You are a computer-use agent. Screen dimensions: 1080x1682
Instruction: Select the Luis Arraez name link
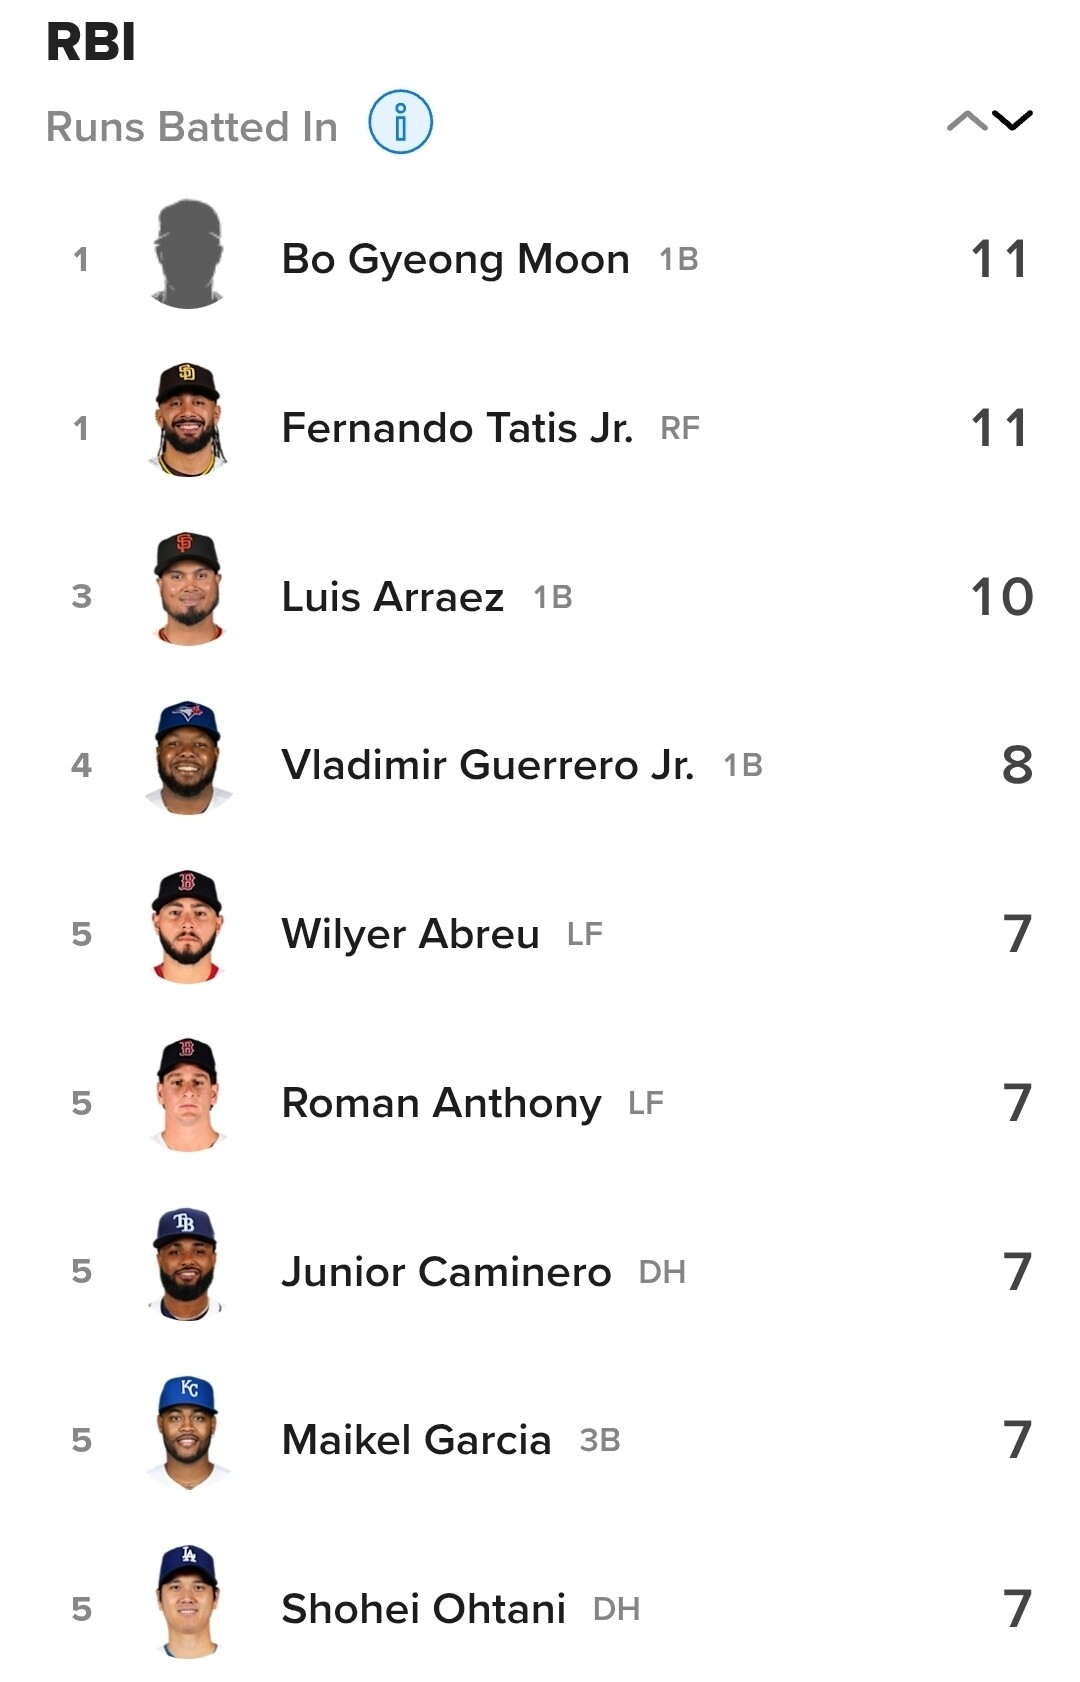tap(392, 597)
